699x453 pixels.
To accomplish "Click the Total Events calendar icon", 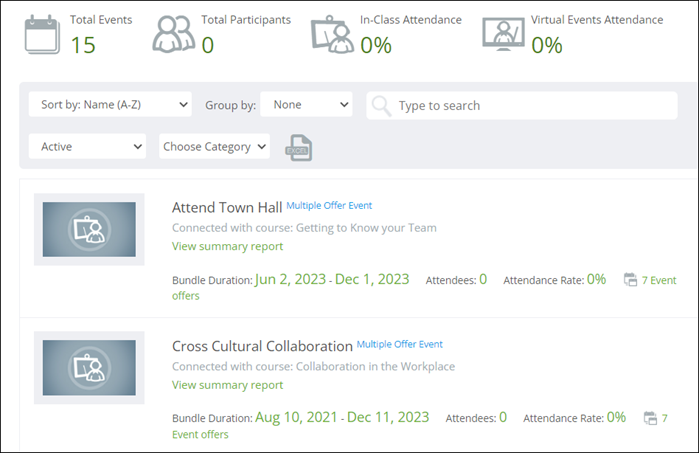I will tap(42, 34).
